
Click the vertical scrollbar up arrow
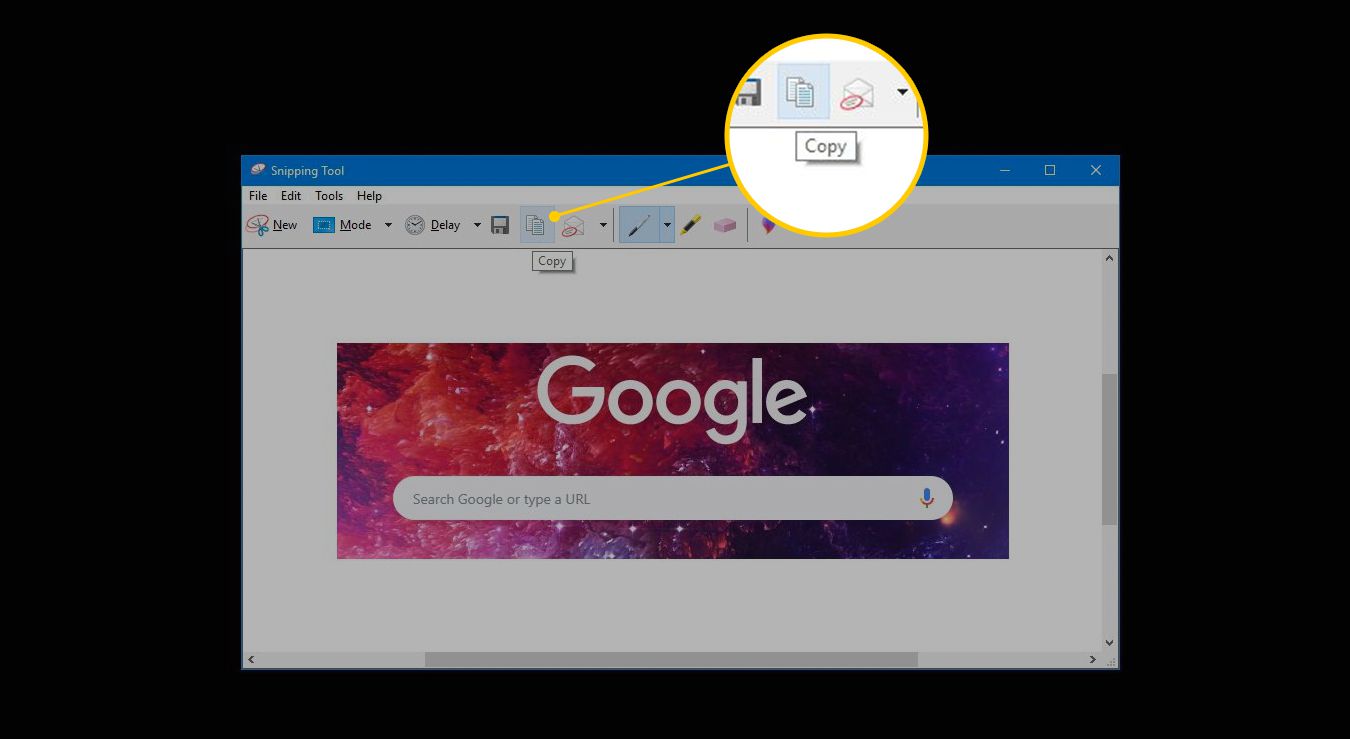[1109, 259]
